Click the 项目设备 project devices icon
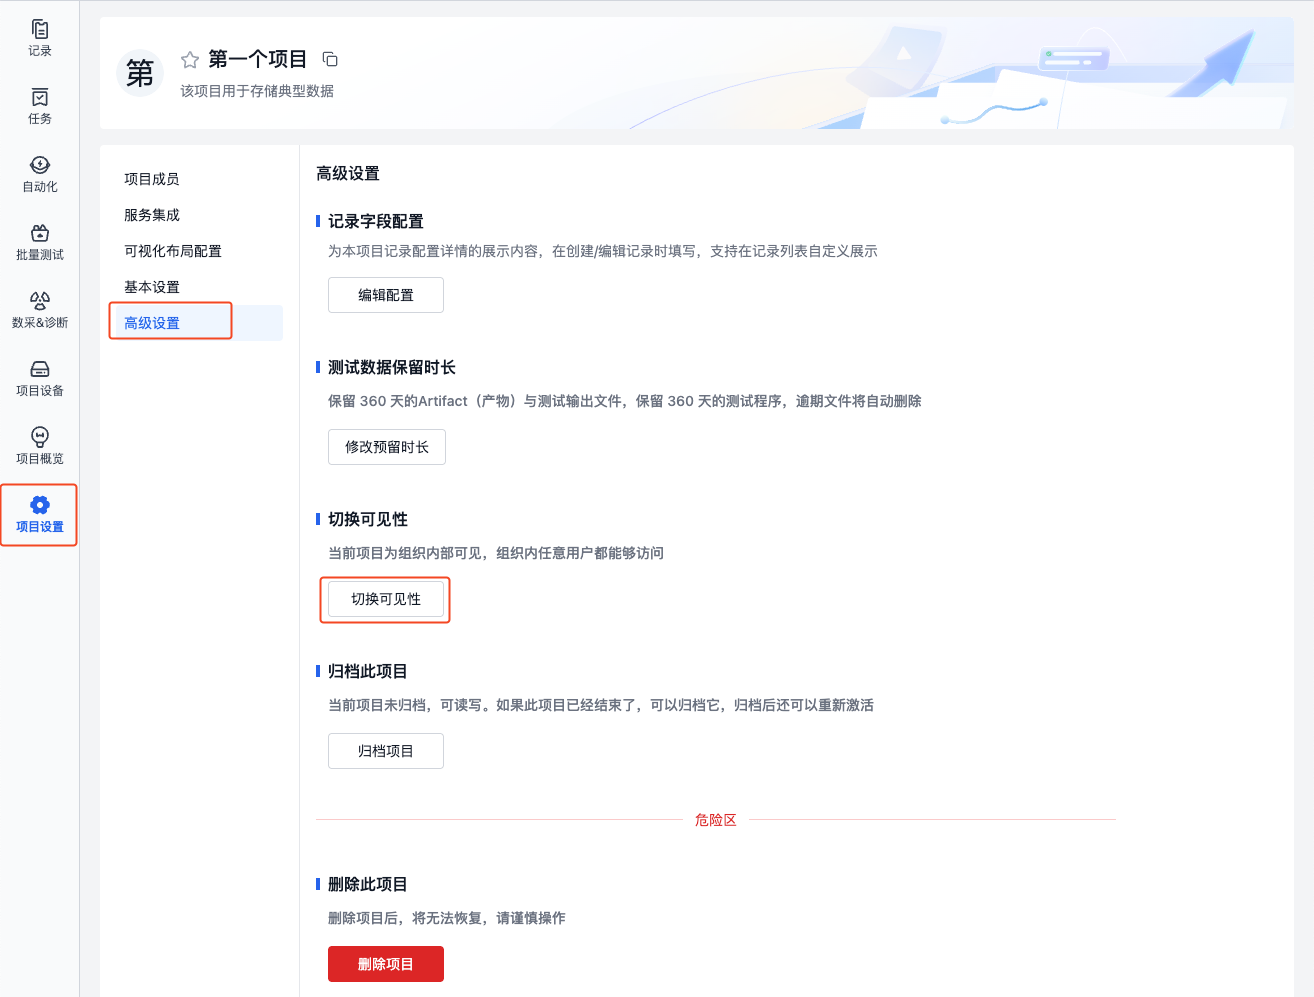 tap(40, 377)
